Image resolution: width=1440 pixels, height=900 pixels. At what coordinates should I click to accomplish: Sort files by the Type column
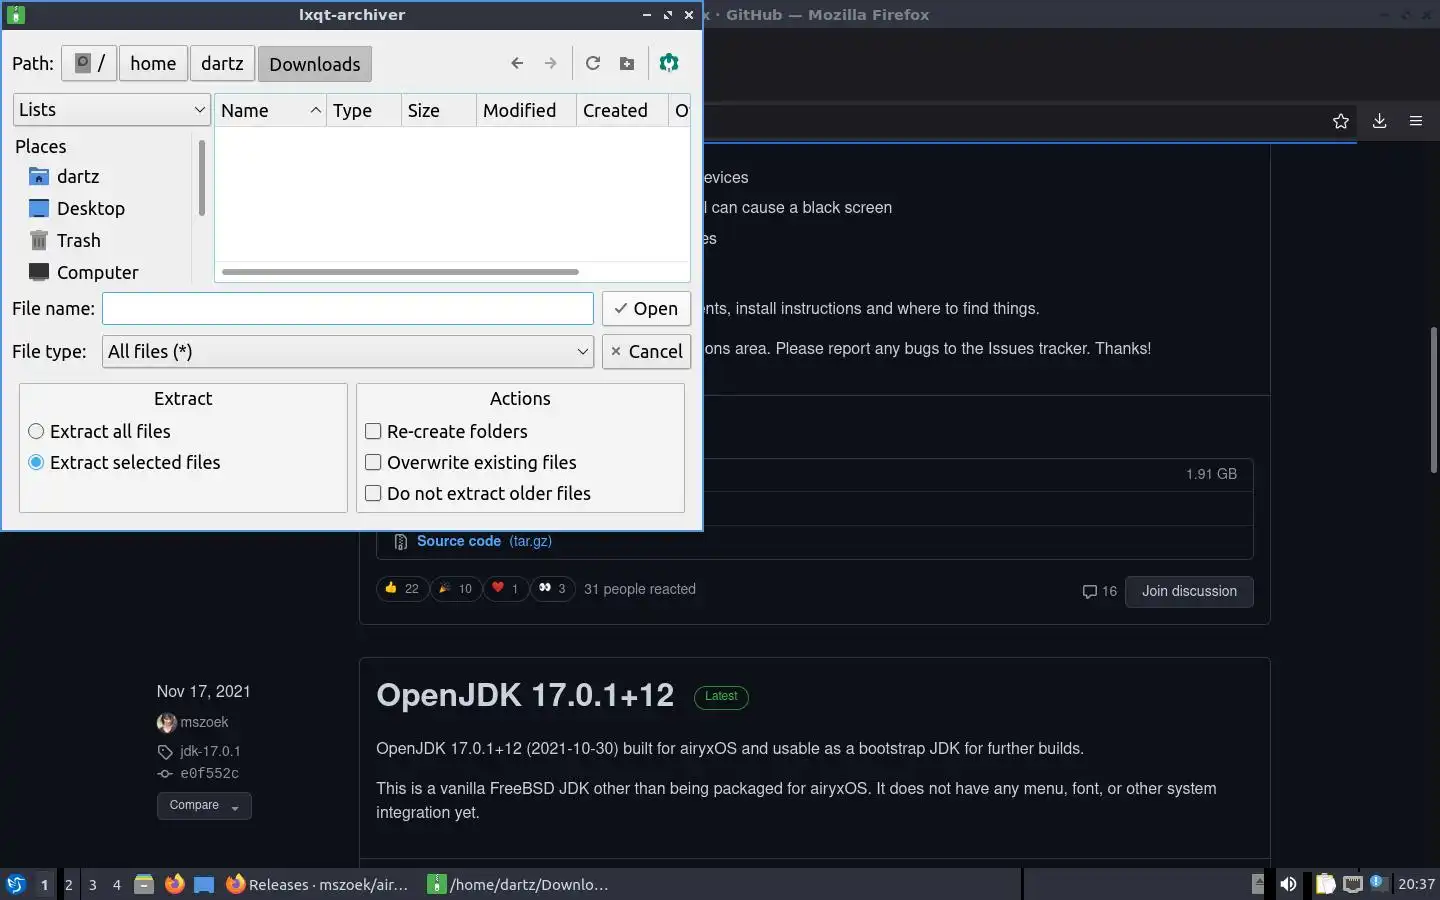pos(364,110)
